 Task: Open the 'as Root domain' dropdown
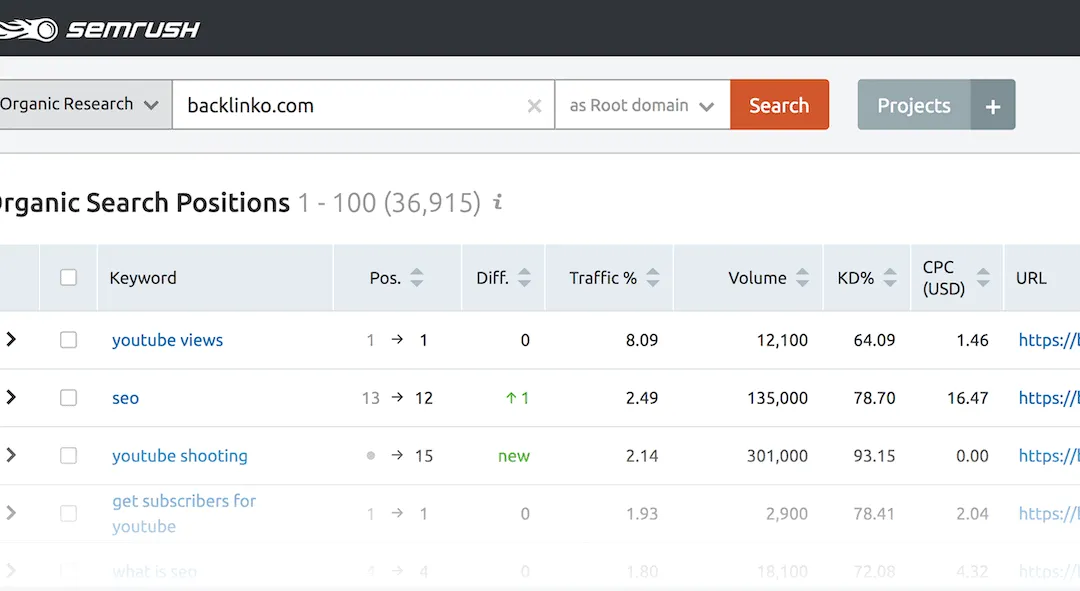click(641, 105)
